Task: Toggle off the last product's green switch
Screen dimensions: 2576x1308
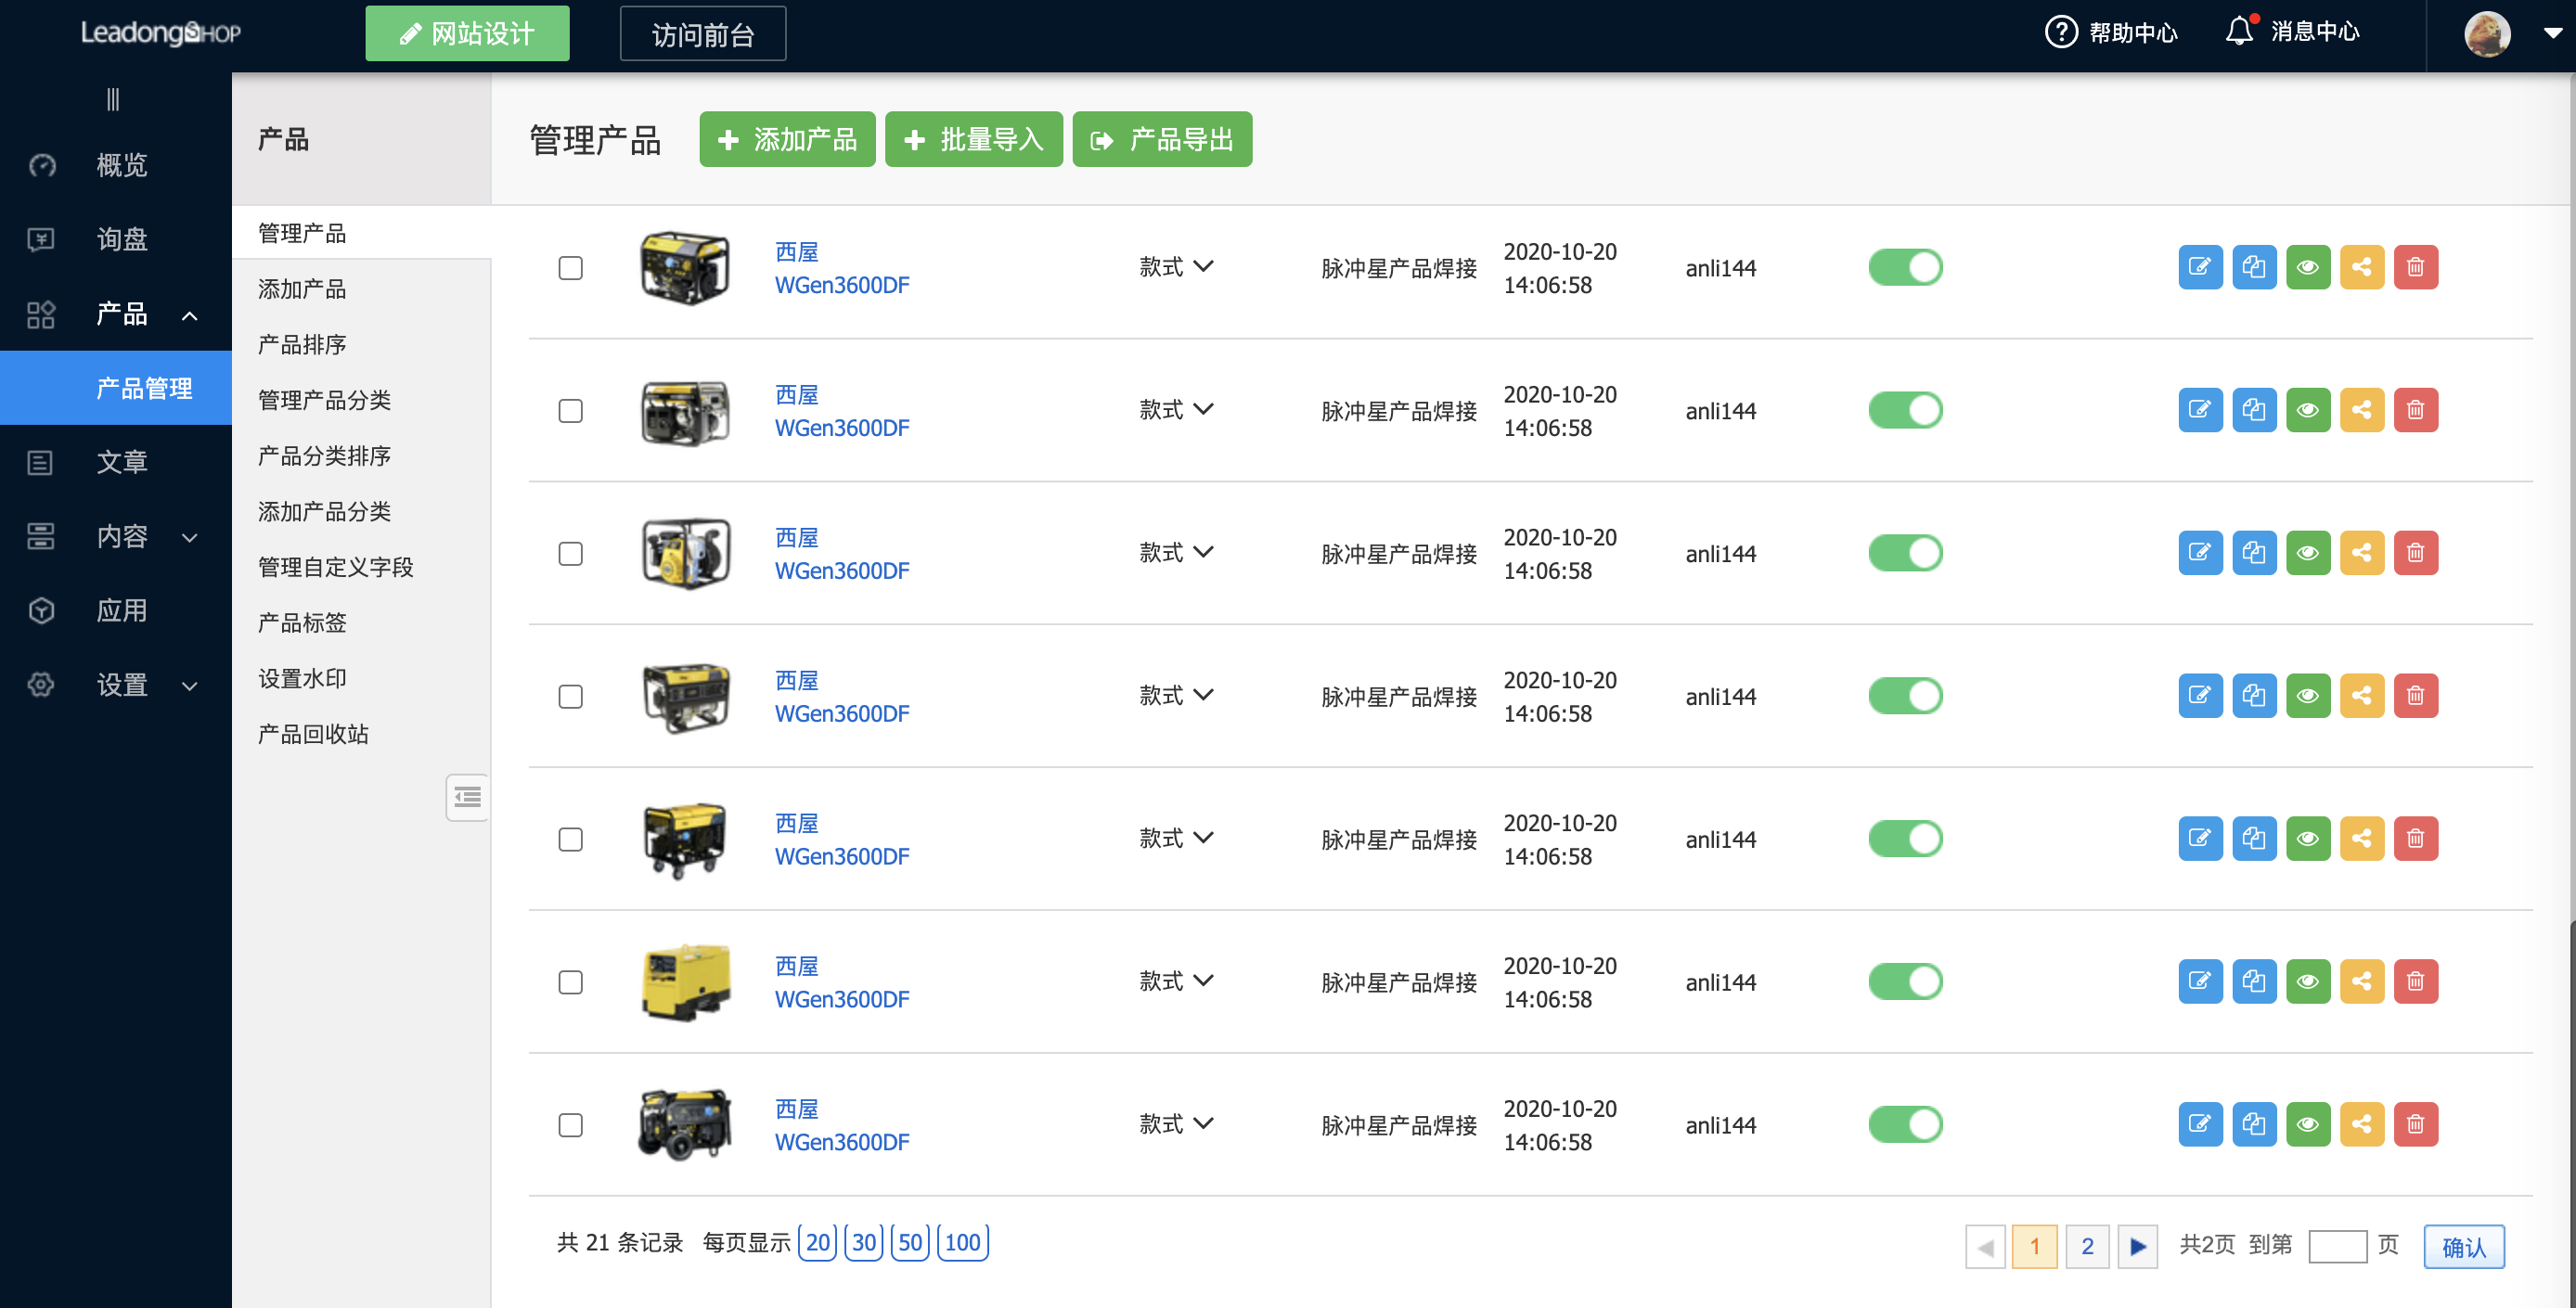Action: click(x=1905, y=1124)
